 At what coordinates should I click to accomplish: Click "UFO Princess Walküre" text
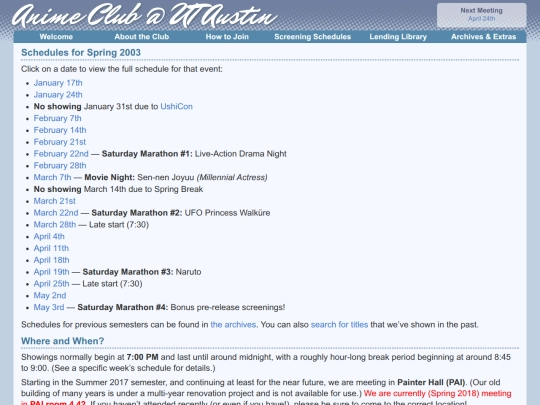click(x=227, y=213)
